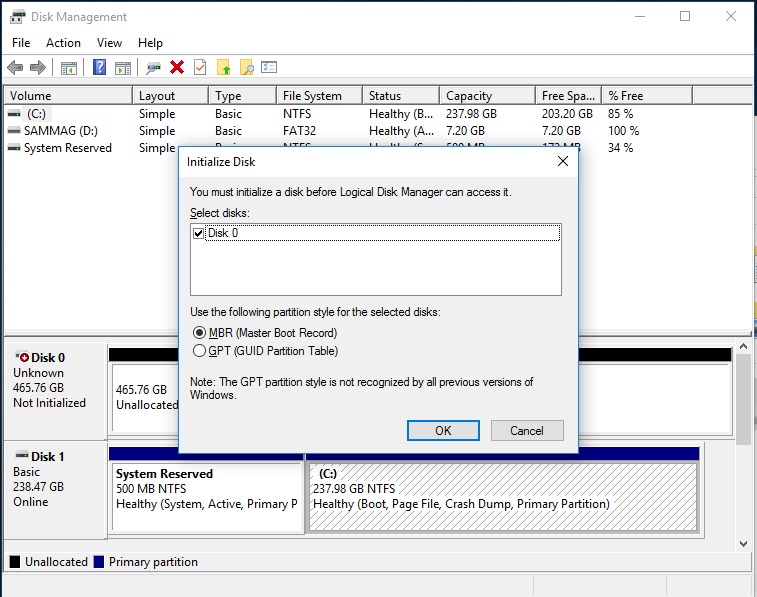757x597 pixels.
Task: Open the File menu
Action: (21, 43)
